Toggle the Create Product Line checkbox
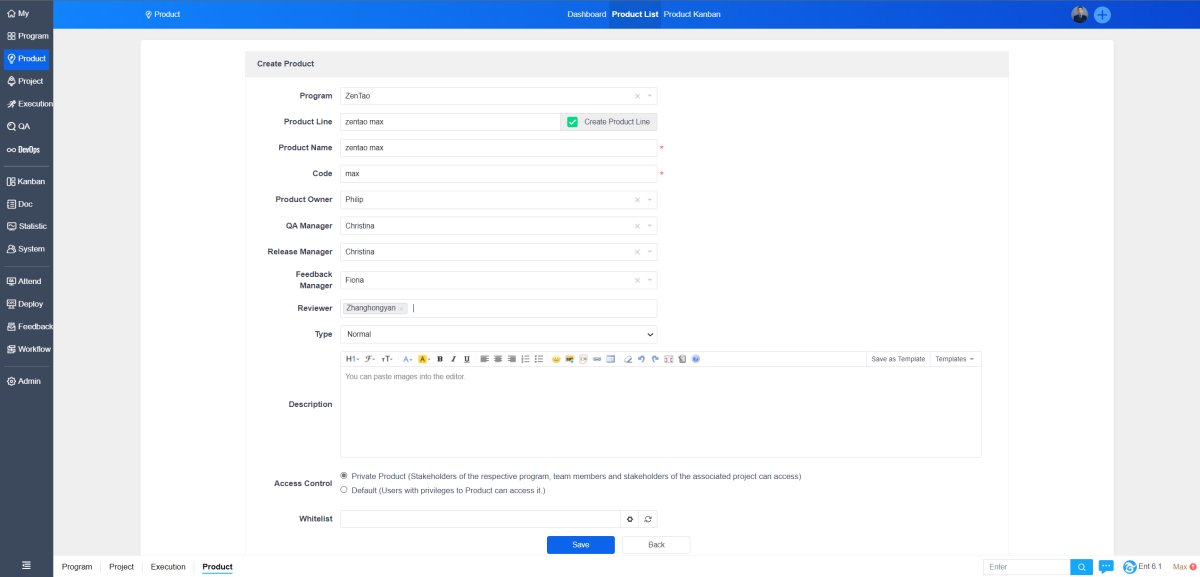The image size is (1200, 577). [x=572, y=122]
